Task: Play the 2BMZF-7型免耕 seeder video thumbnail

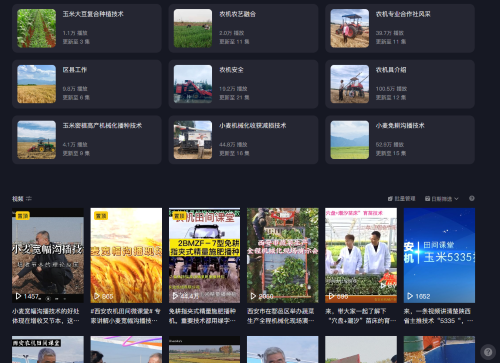Action: coord(204,255)
